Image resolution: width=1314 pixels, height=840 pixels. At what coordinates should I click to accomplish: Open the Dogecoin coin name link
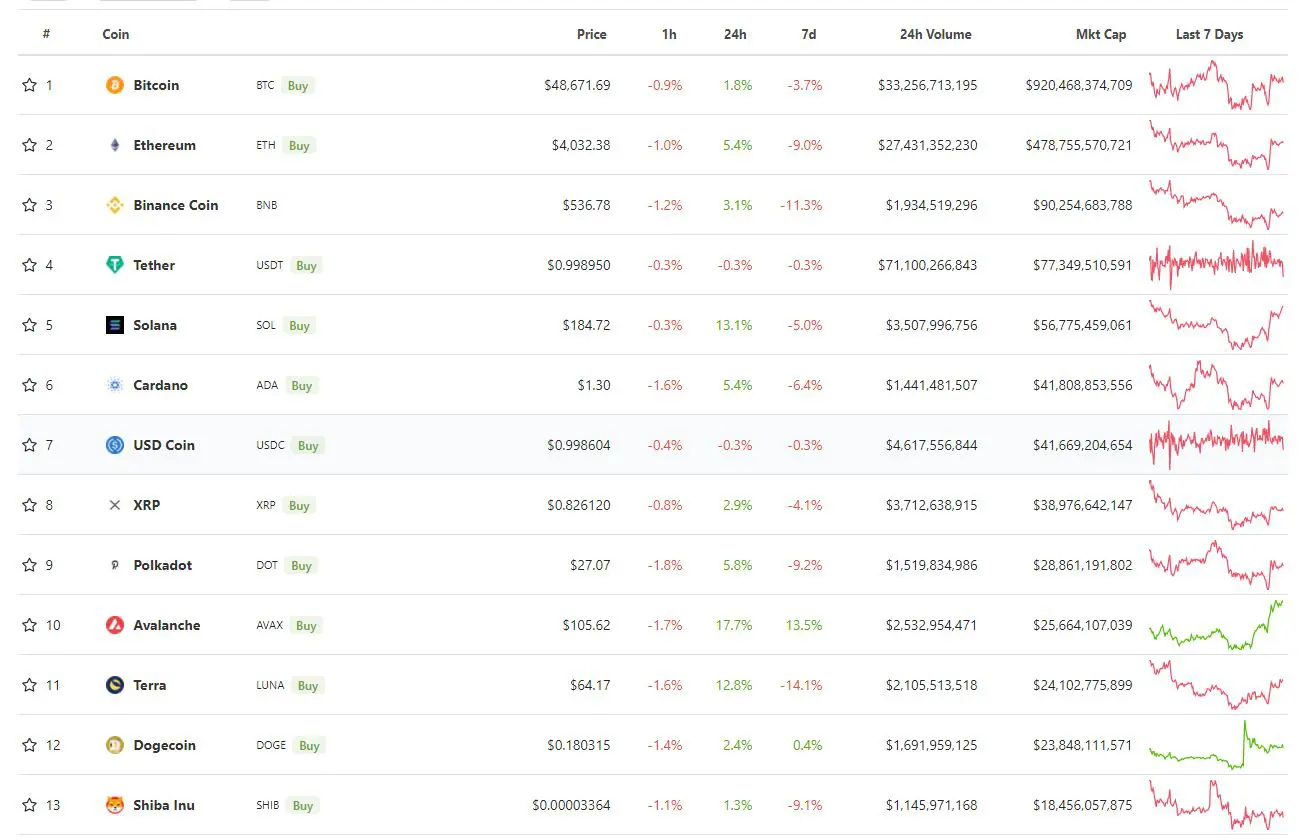click(165, 745)
